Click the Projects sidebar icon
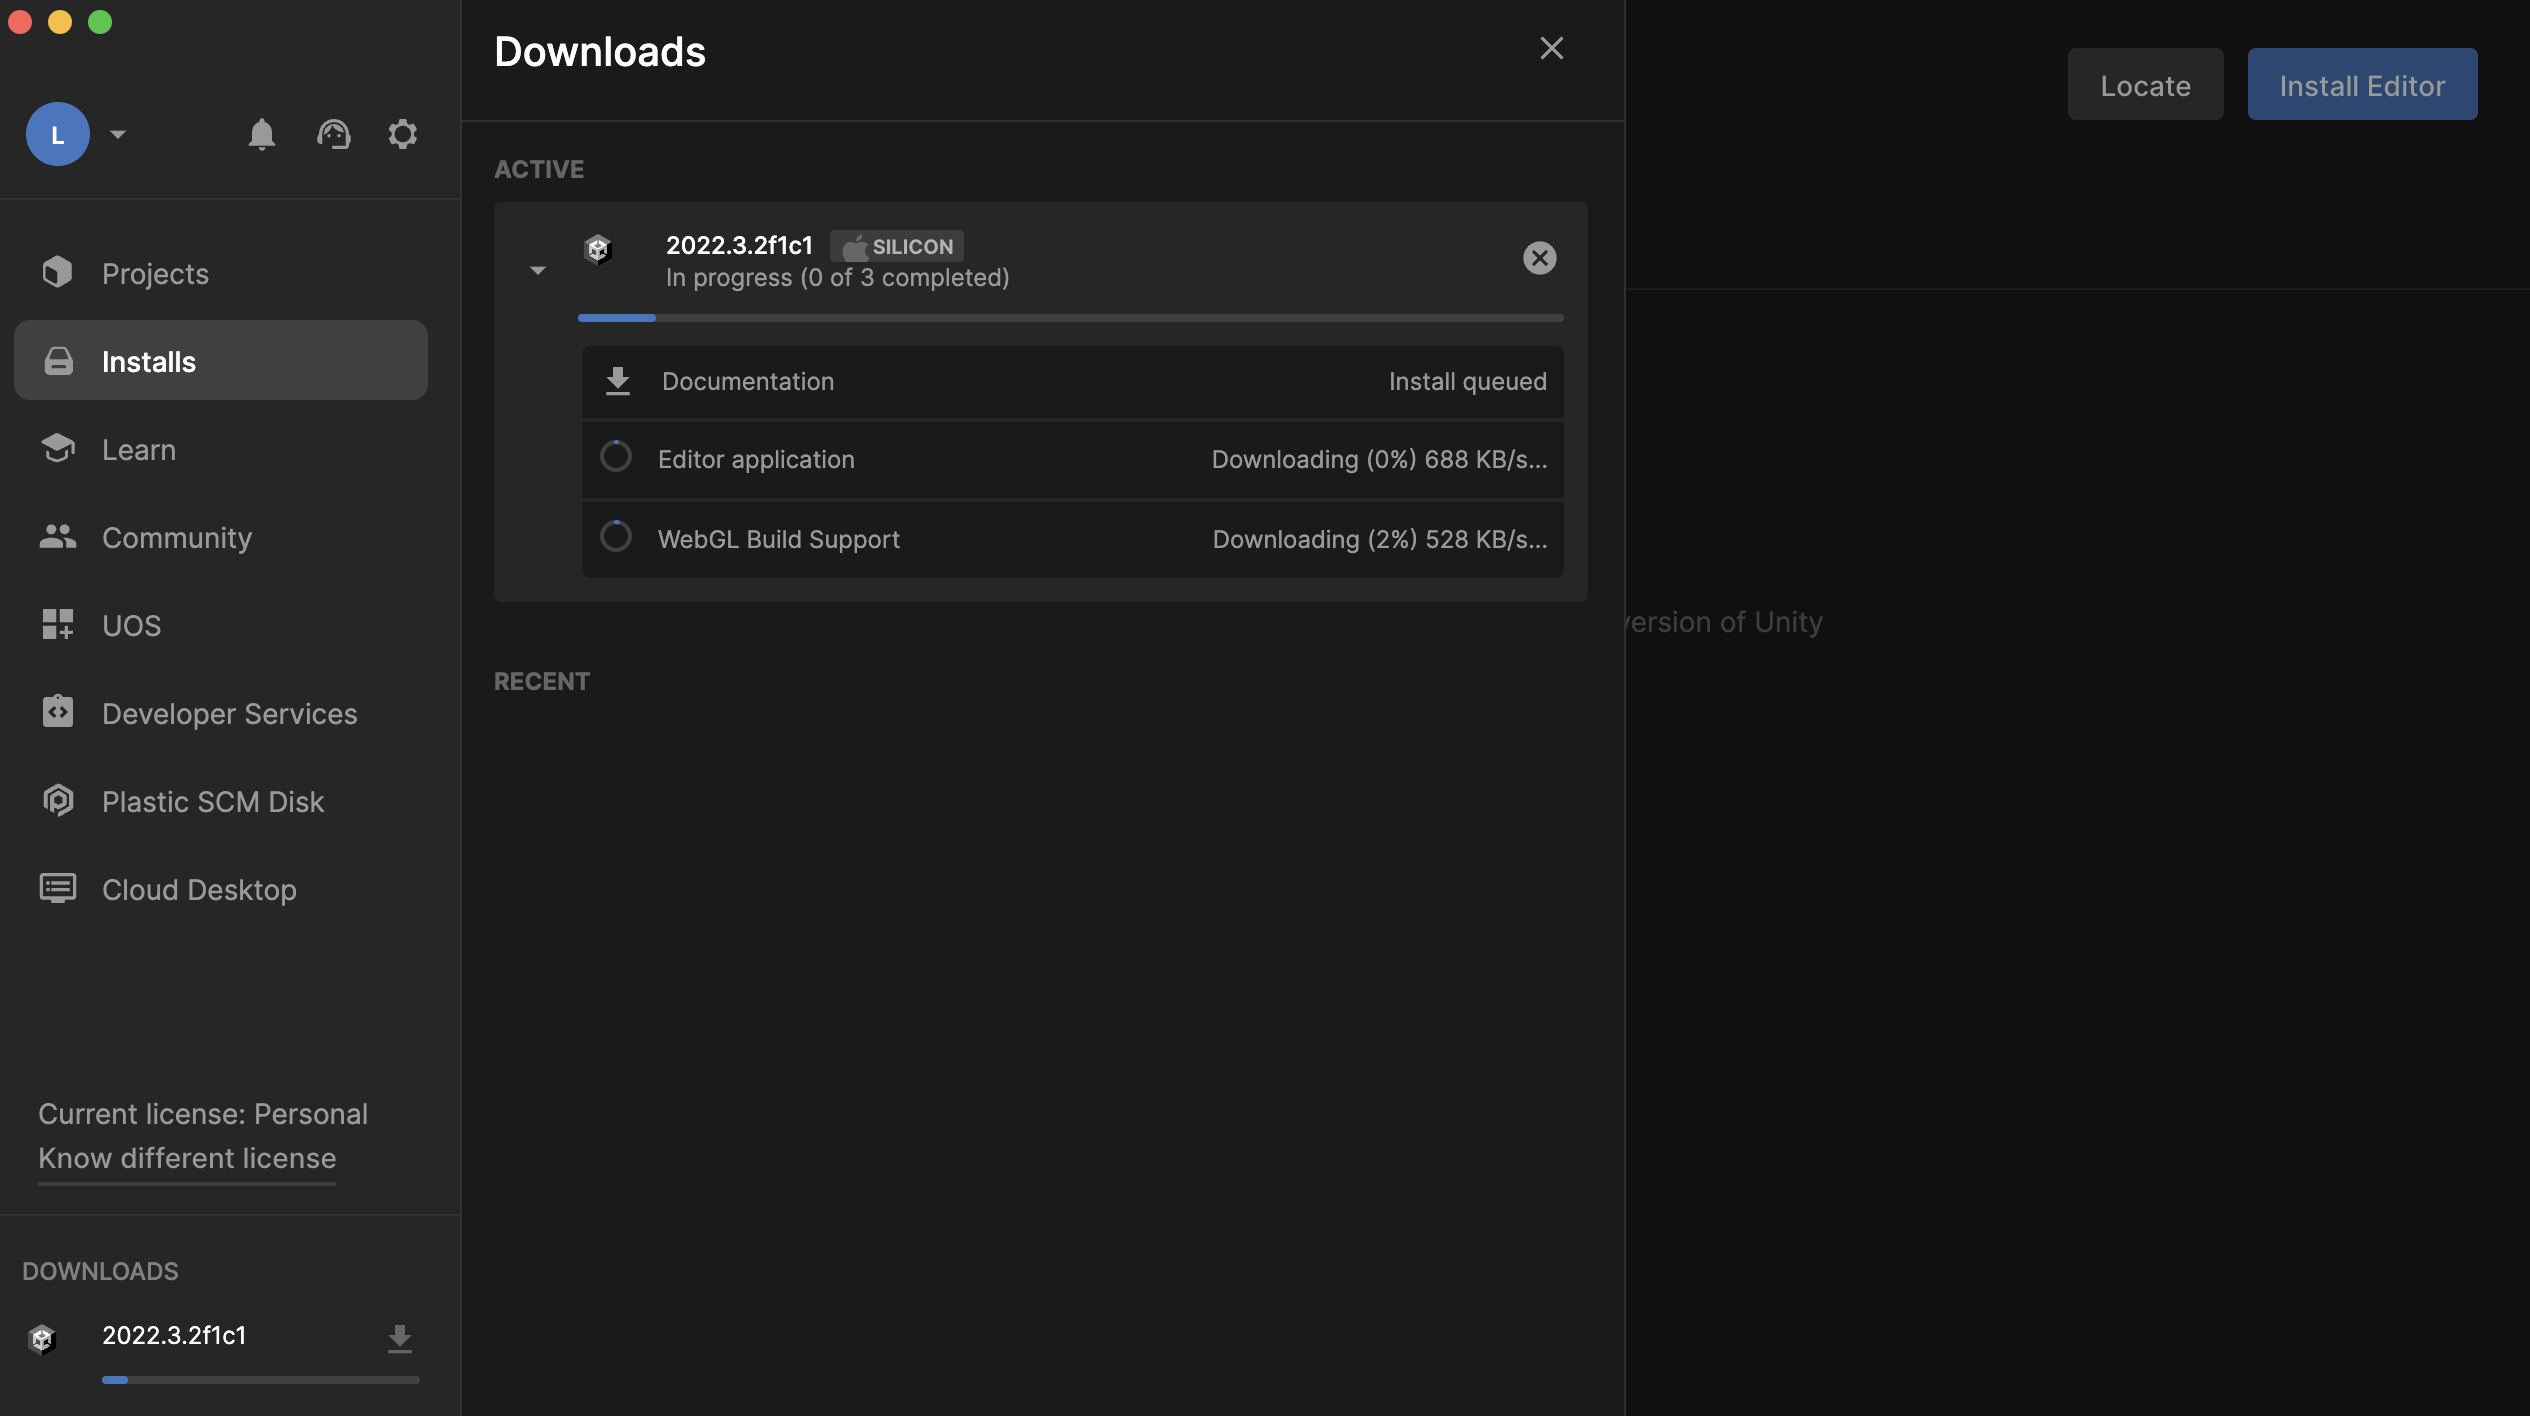The image size is (2530, 1416). tap(58, 272)
